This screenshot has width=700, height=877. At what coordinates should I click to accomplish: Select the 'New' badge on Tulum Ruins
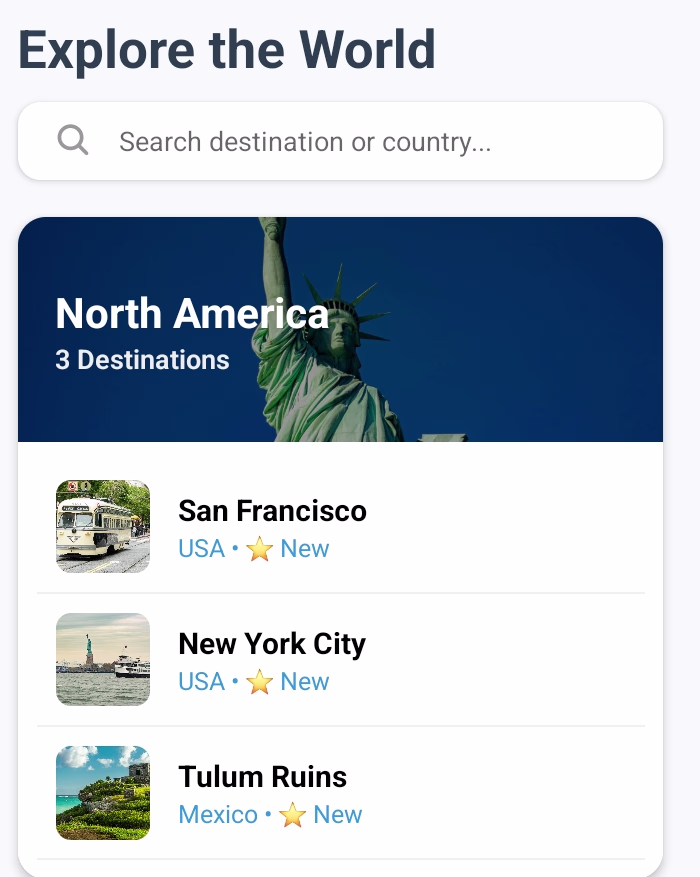[337, 814]
